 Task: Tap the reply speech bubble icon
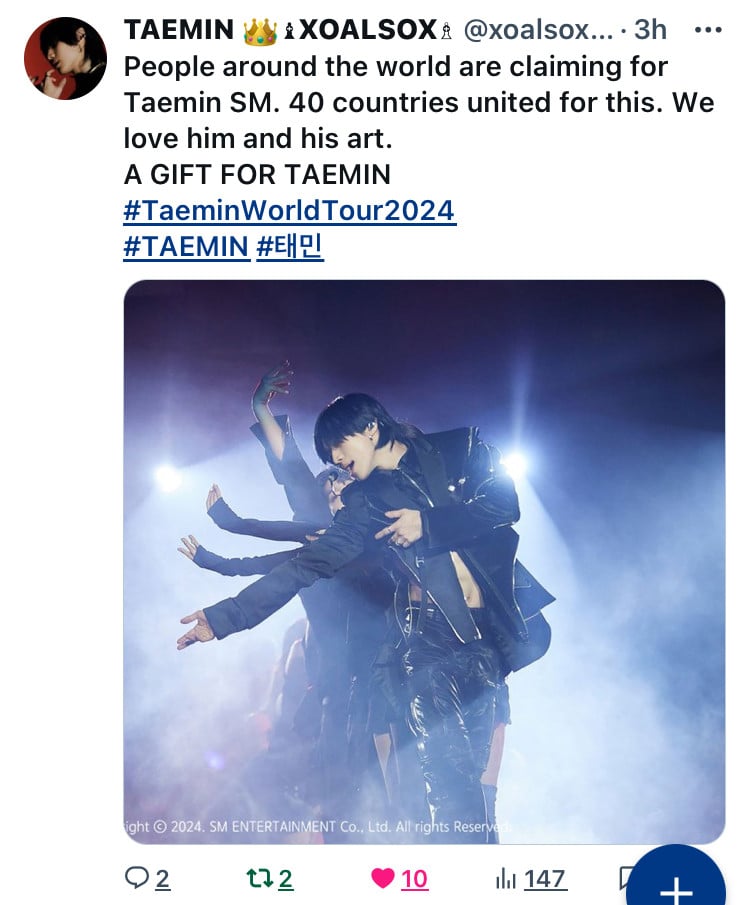137,878
